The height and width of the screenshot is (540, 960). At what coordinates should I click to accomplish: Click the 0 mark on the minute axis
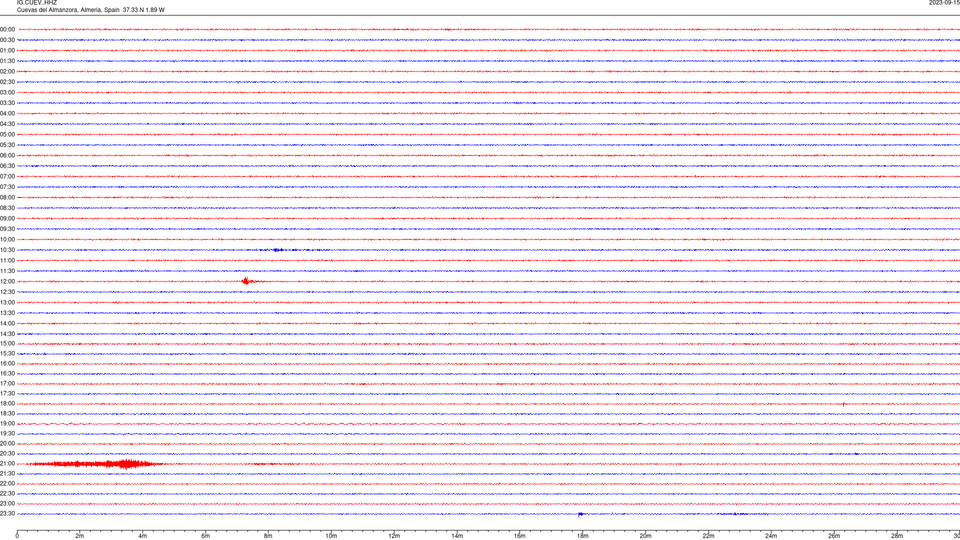pos(17,536)
